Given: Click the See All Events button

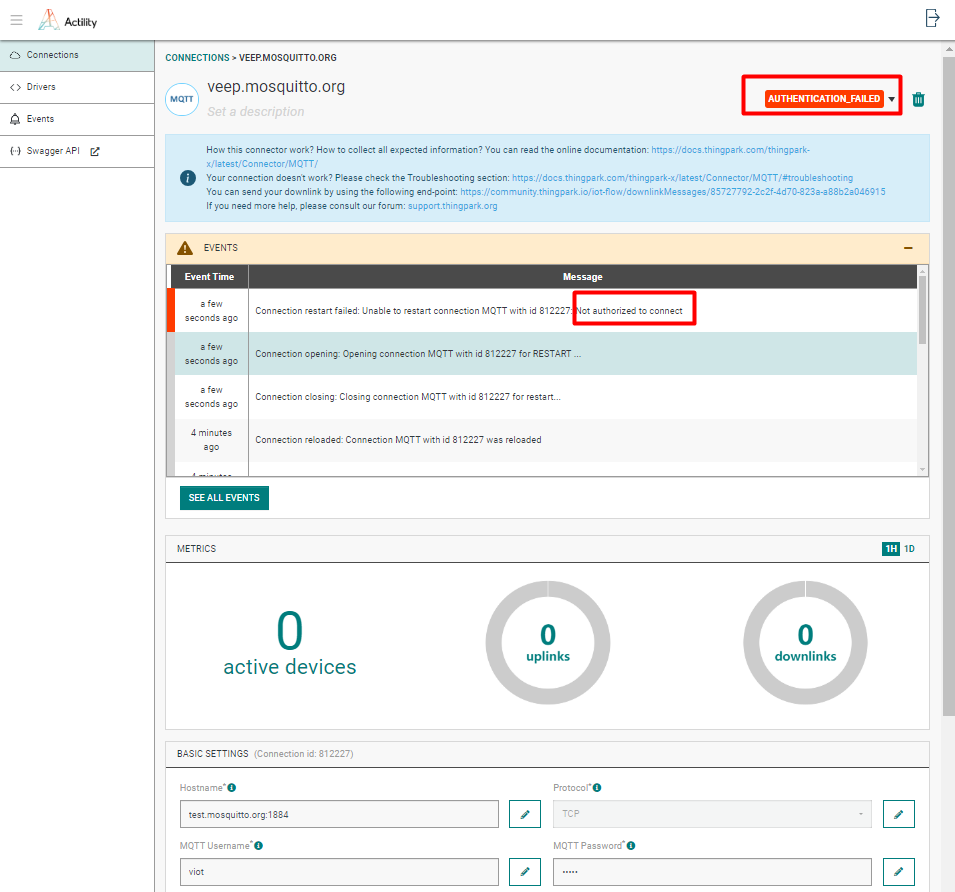Looking at the screenshot, I should [x=224, y=497].
